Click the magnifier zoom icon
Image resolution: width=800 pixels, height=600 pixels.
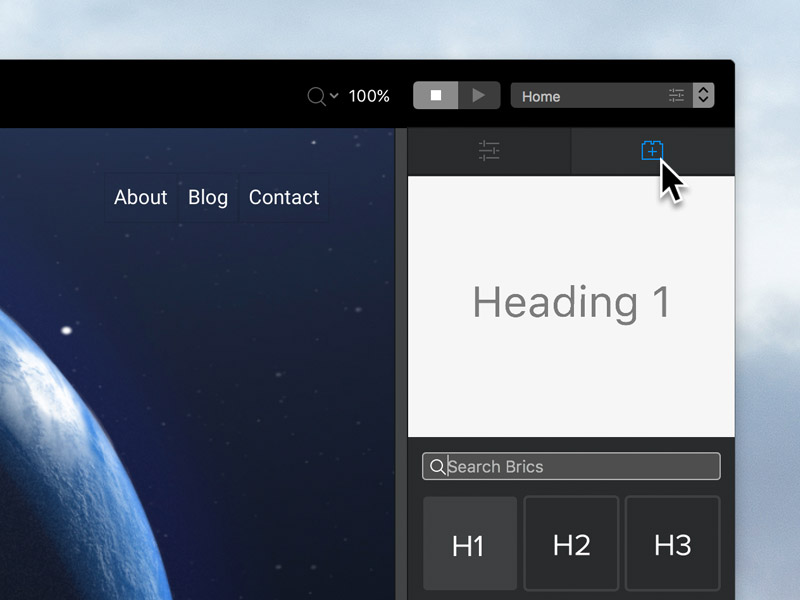click(316, 96)
